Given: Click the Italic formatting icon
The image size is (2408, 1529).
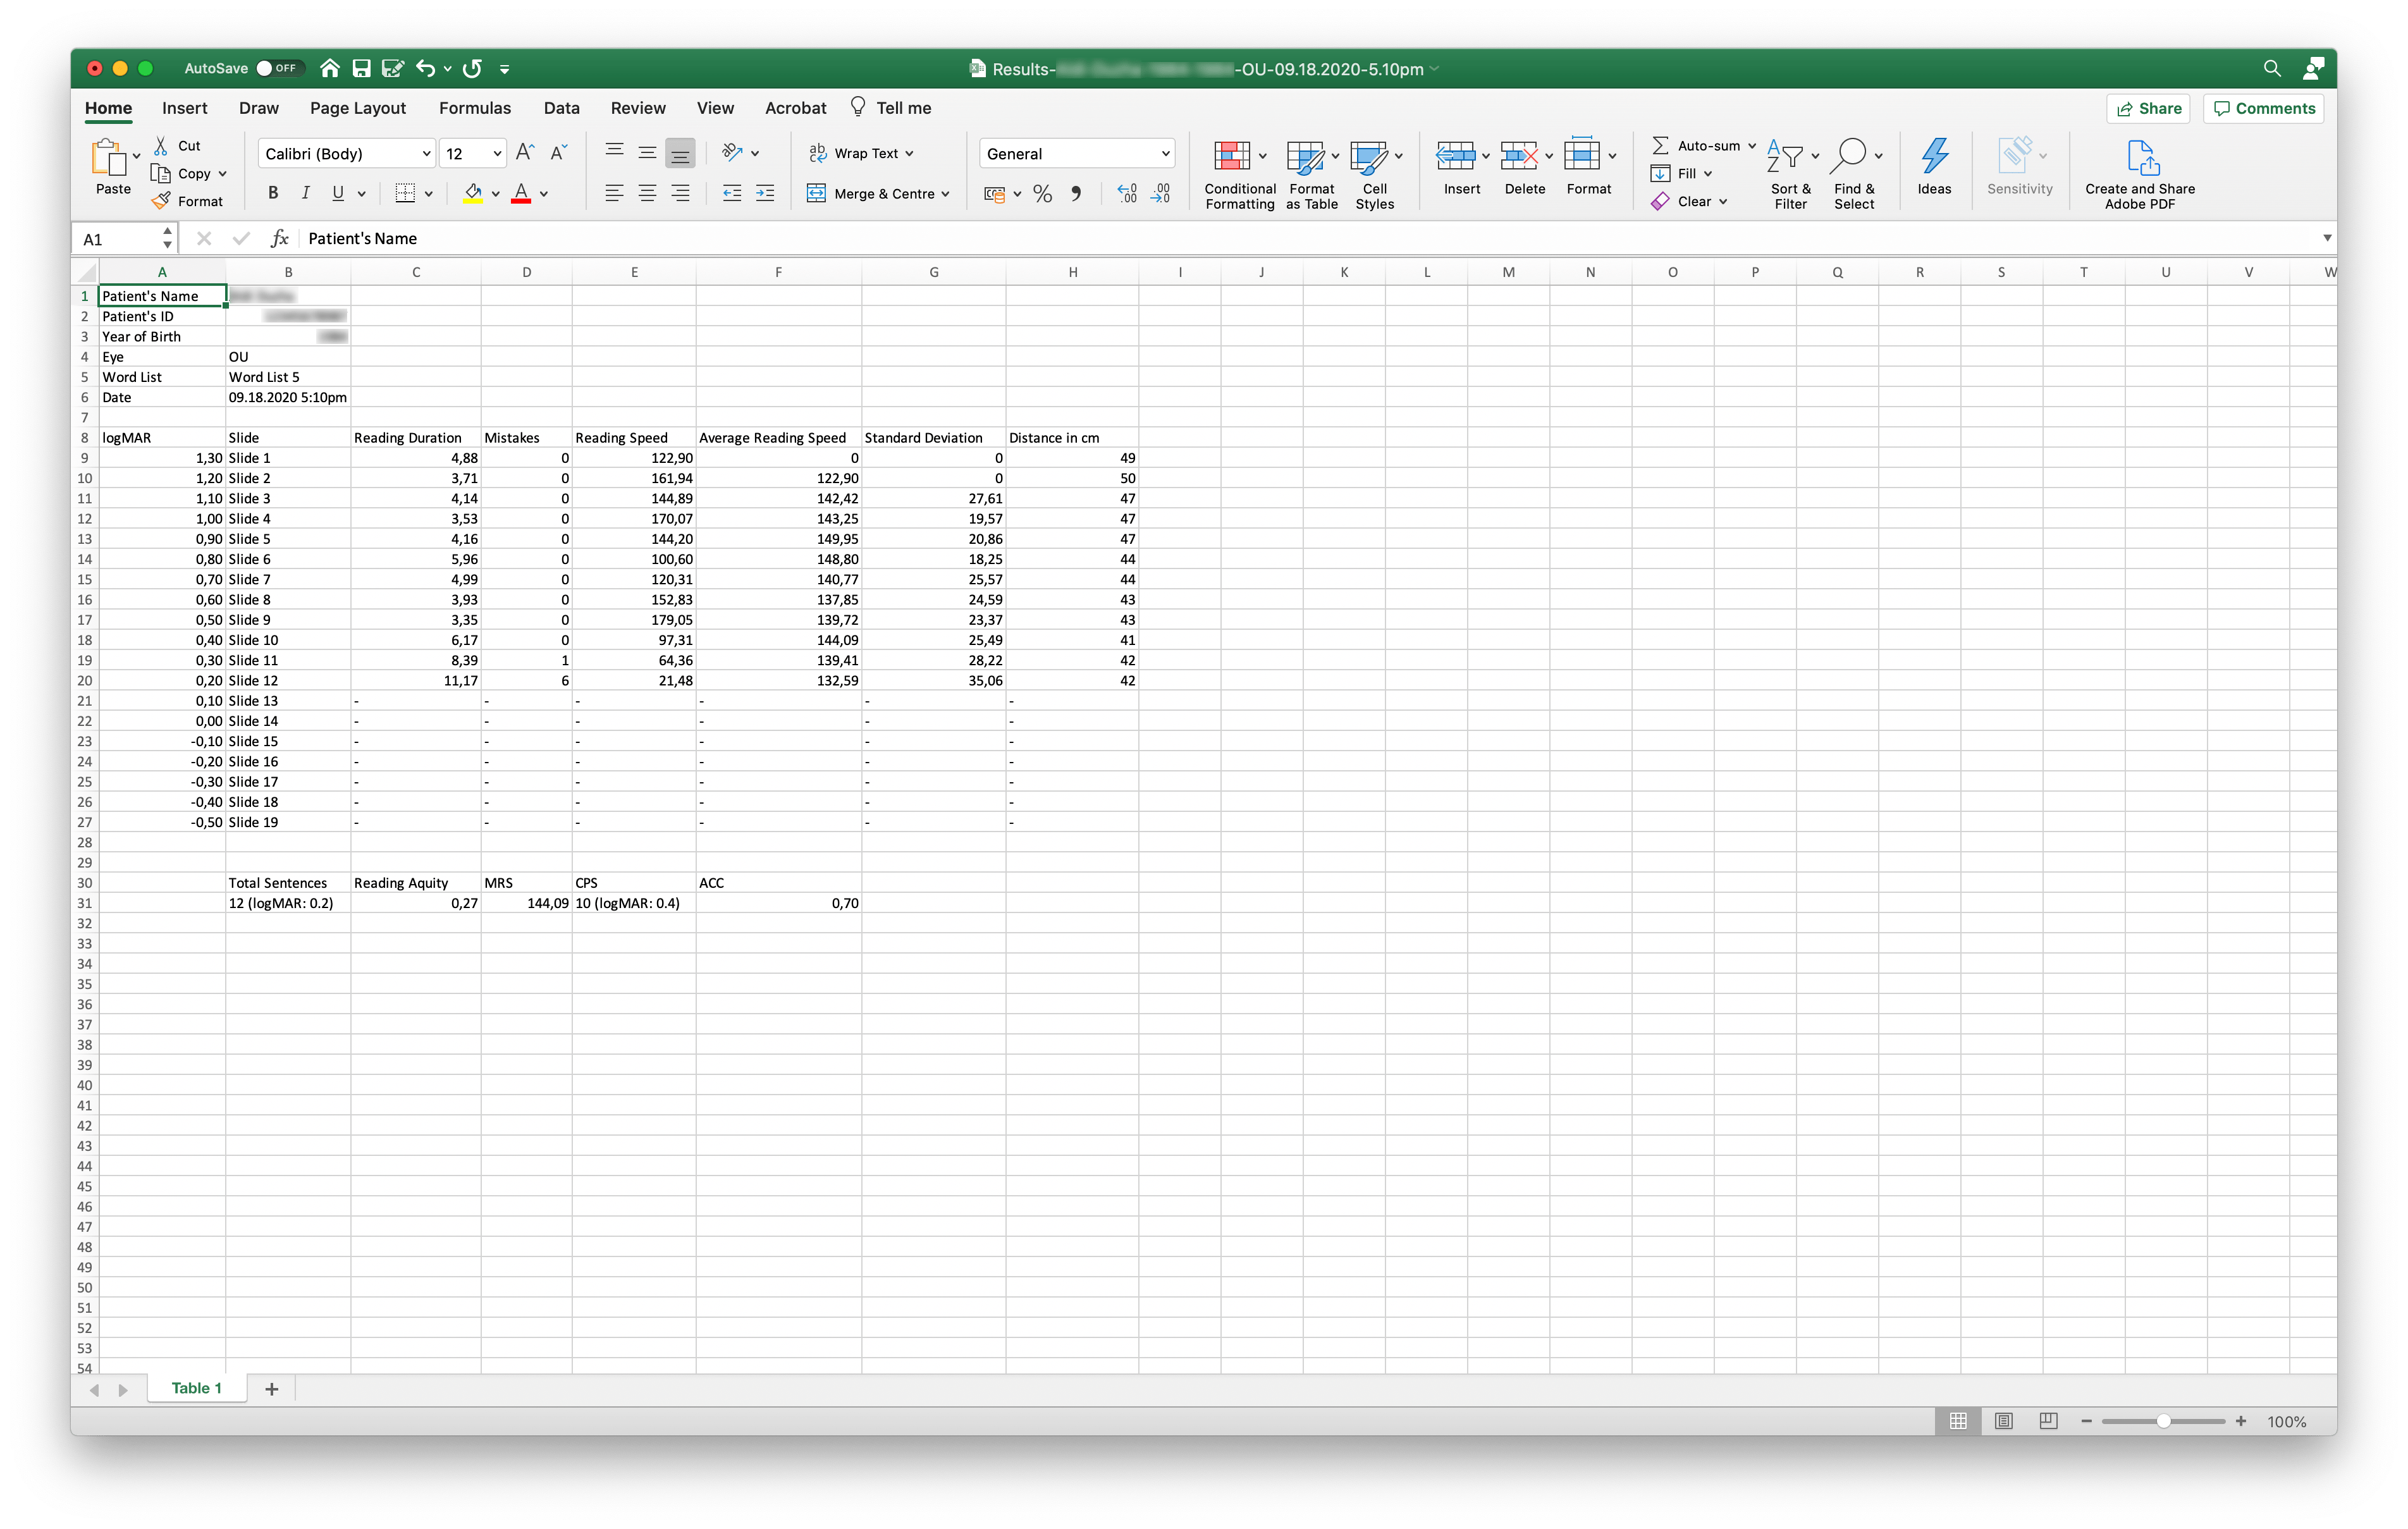Looking at the screenshot, I should tap(305, 194).
